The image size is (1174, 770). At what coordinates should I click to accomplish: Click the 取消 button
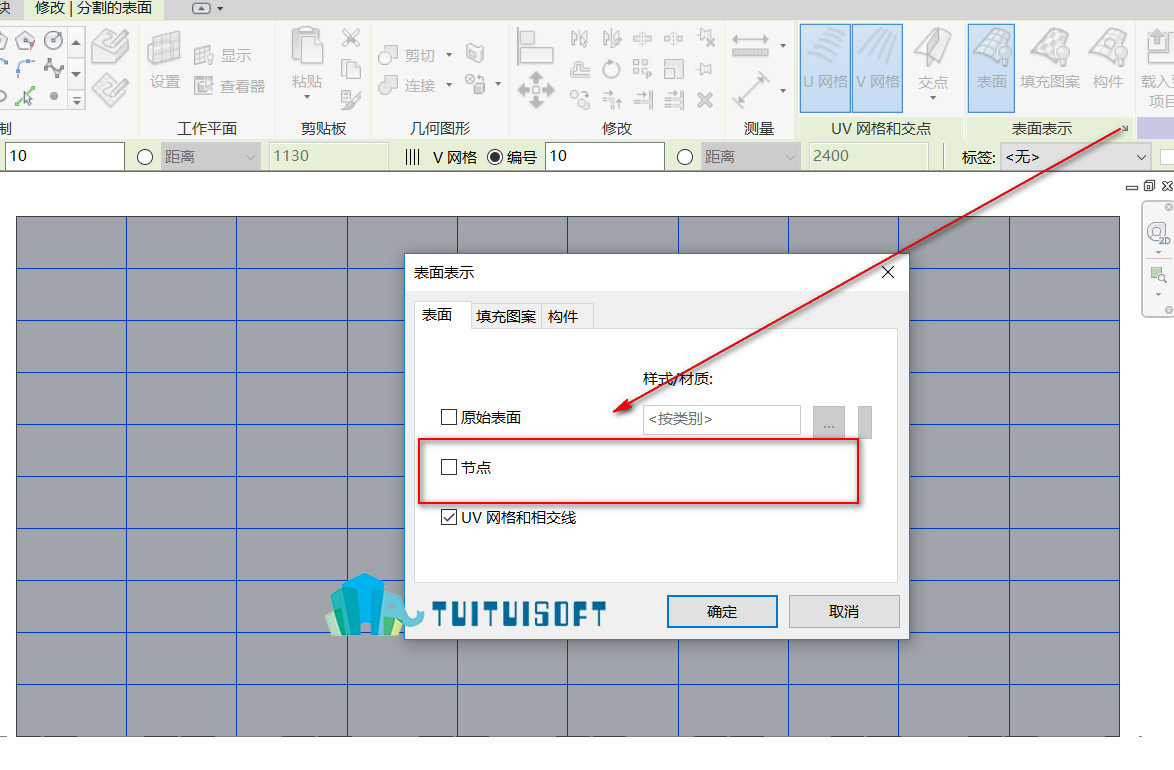pos(844,612)
